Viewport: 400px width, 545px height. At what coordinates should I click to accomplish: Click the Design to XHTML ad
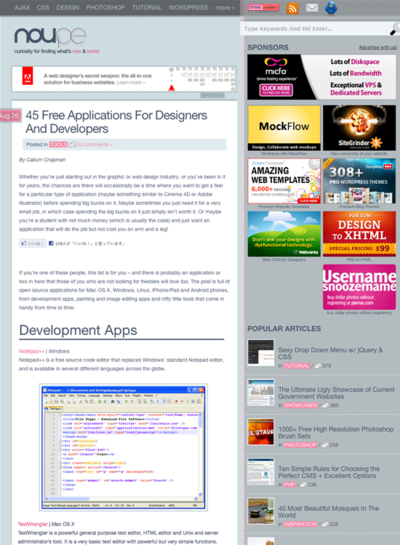(x=359, y=234)
